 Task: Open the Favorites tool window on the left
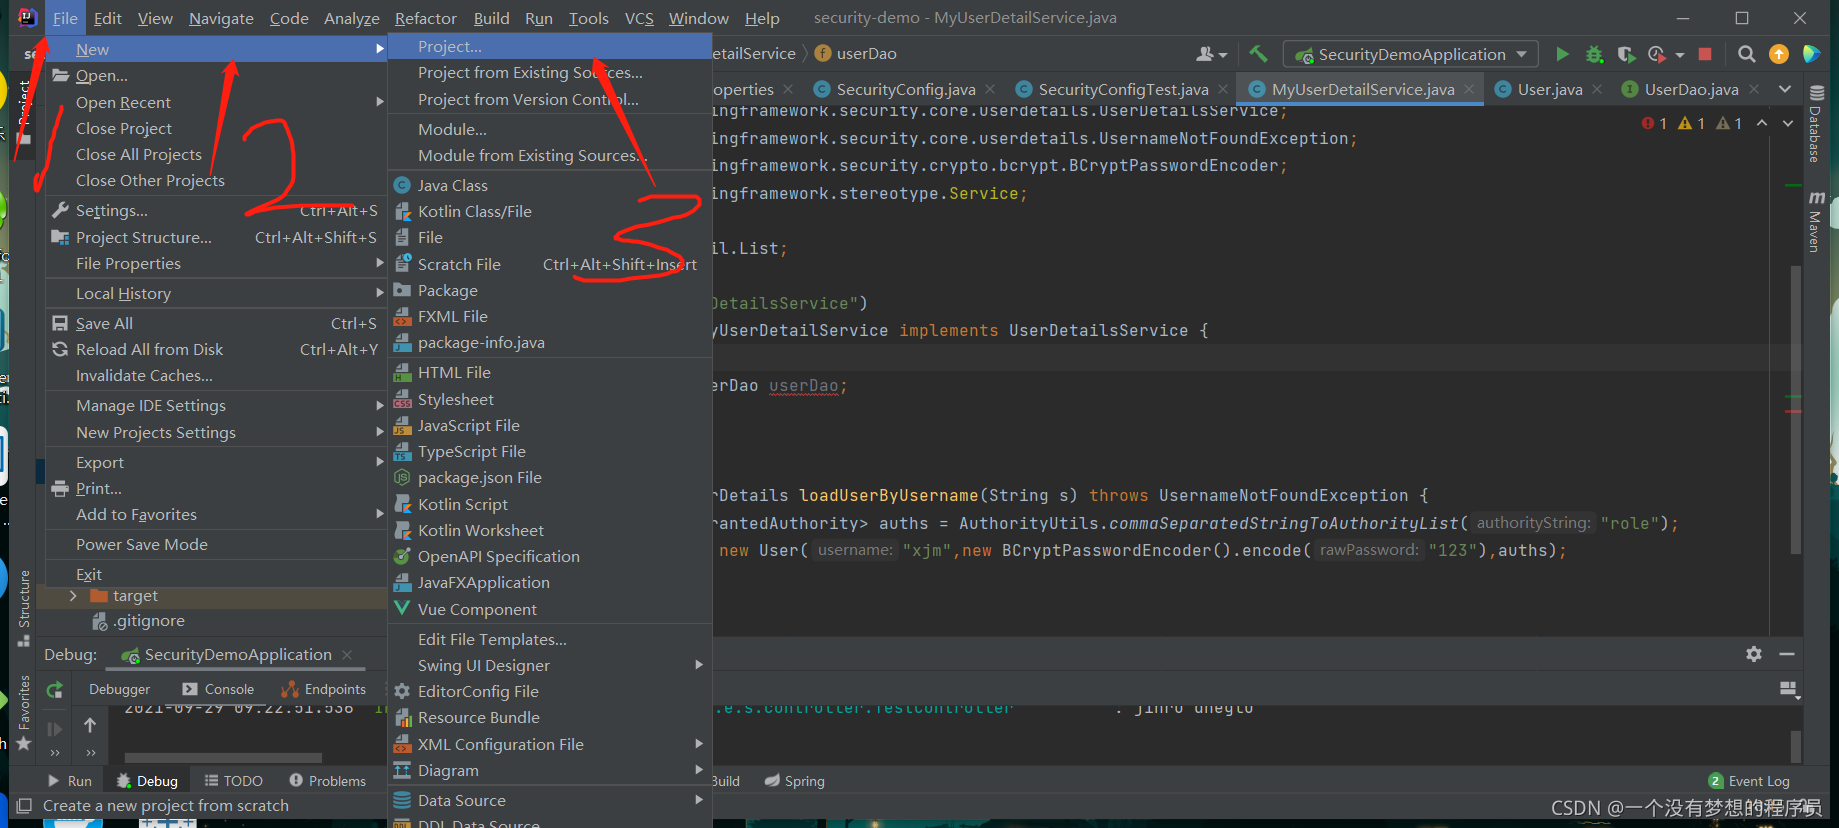[24, 712]
